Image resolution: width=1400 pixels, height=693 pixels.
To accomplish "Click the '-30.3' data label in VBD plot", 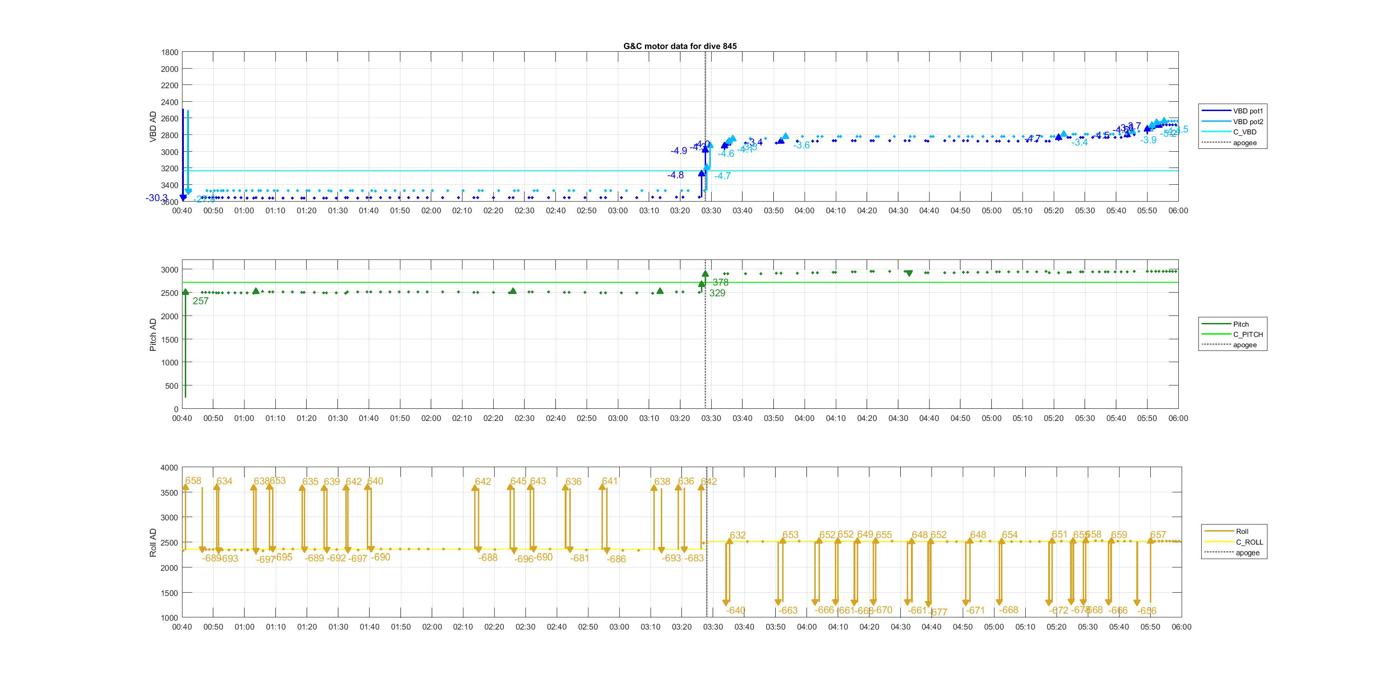I will point(157,198).
